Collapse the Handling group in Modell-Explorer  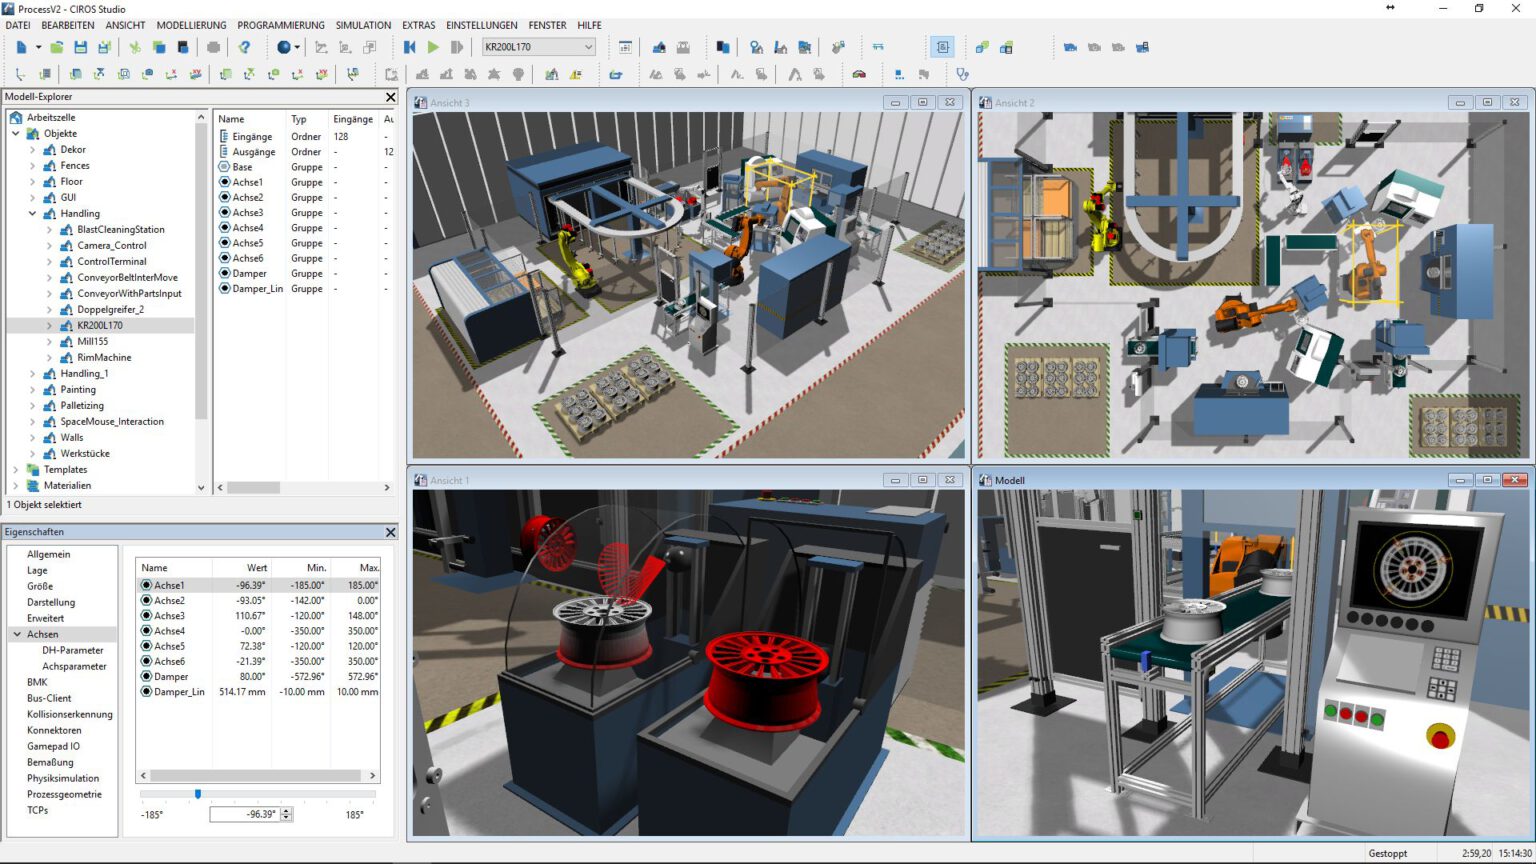click(x=32, y=213)
